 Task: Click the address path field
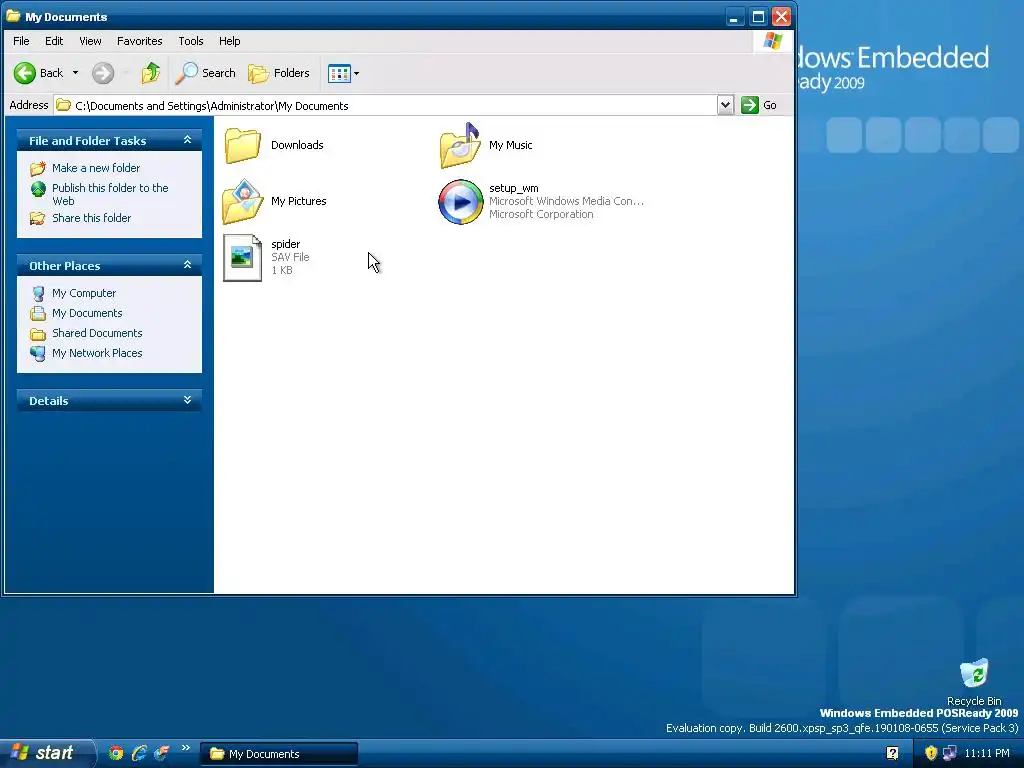pyautogui.click(x=385, y=105)
